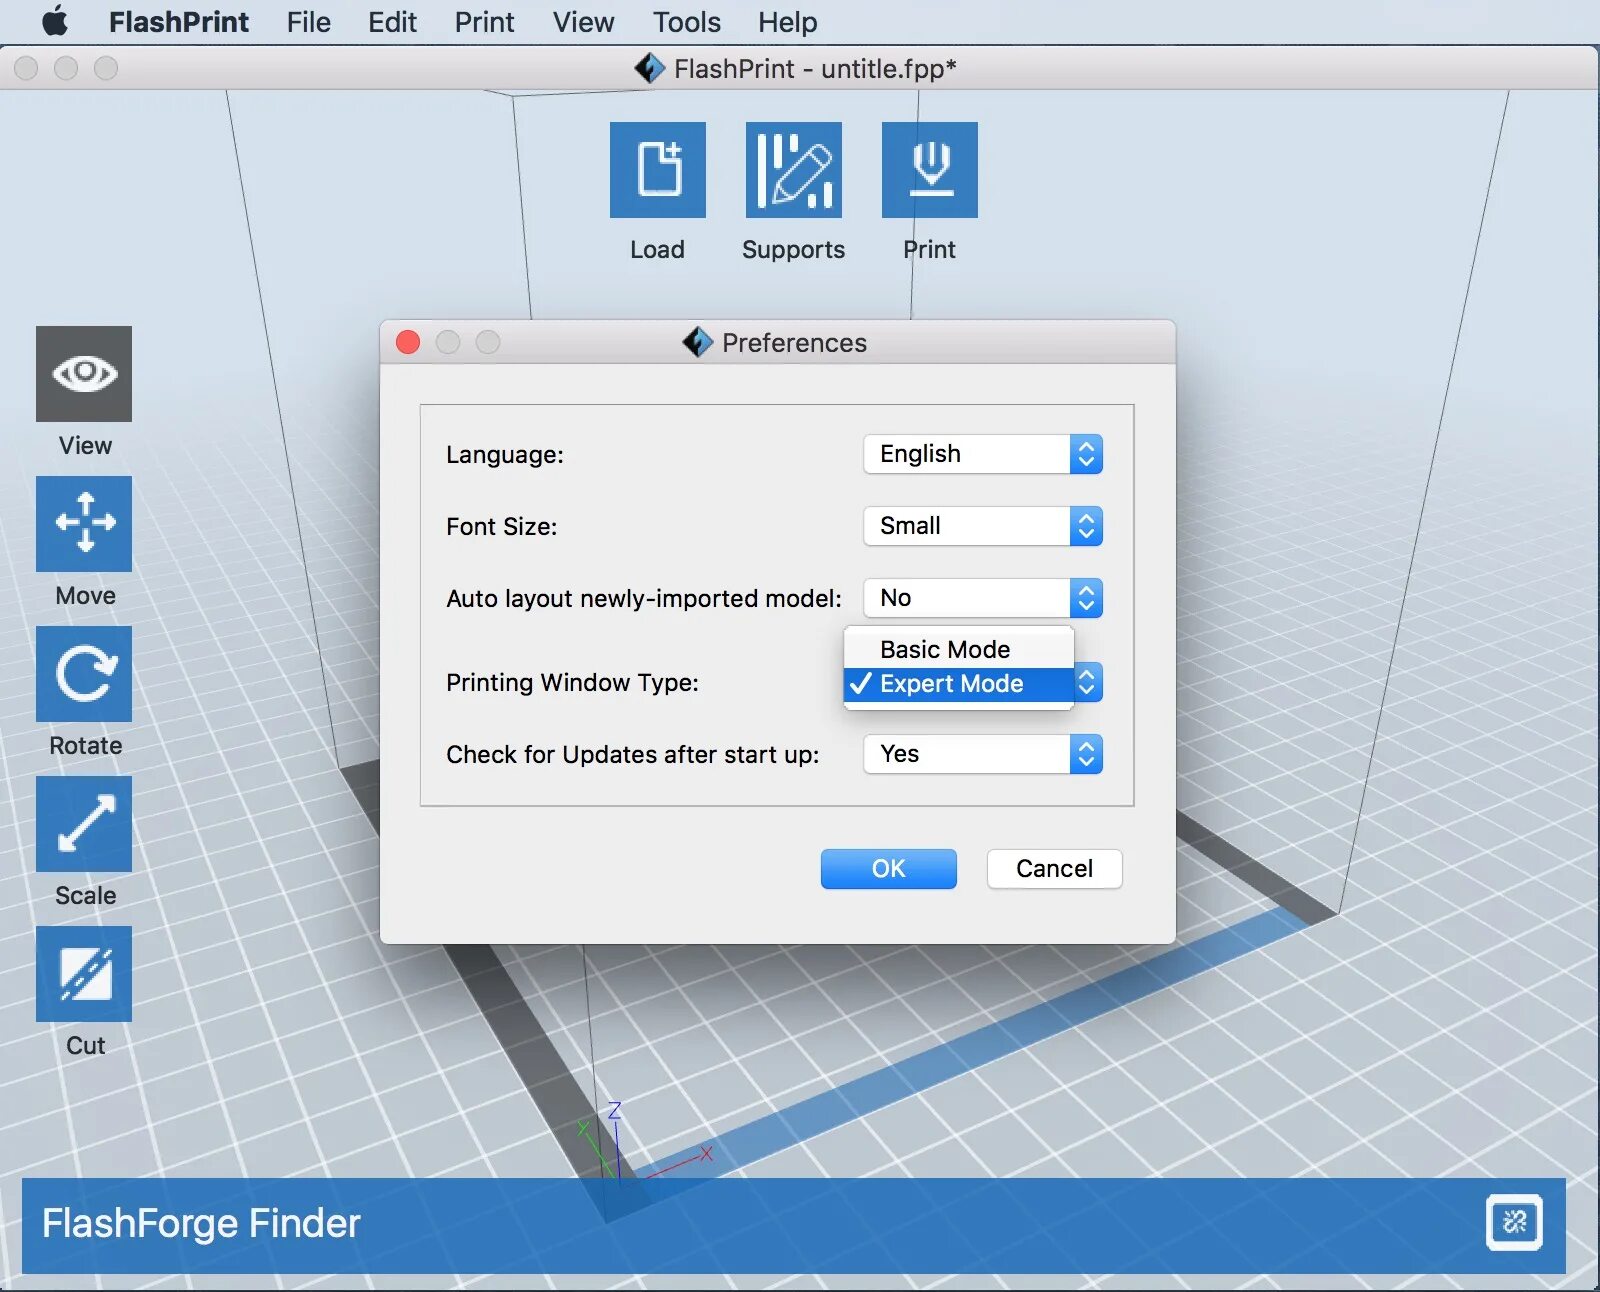The width and height of the screenshot is (1600, 1292).
Task: Select the View eye tool
Action: (84, 374)
